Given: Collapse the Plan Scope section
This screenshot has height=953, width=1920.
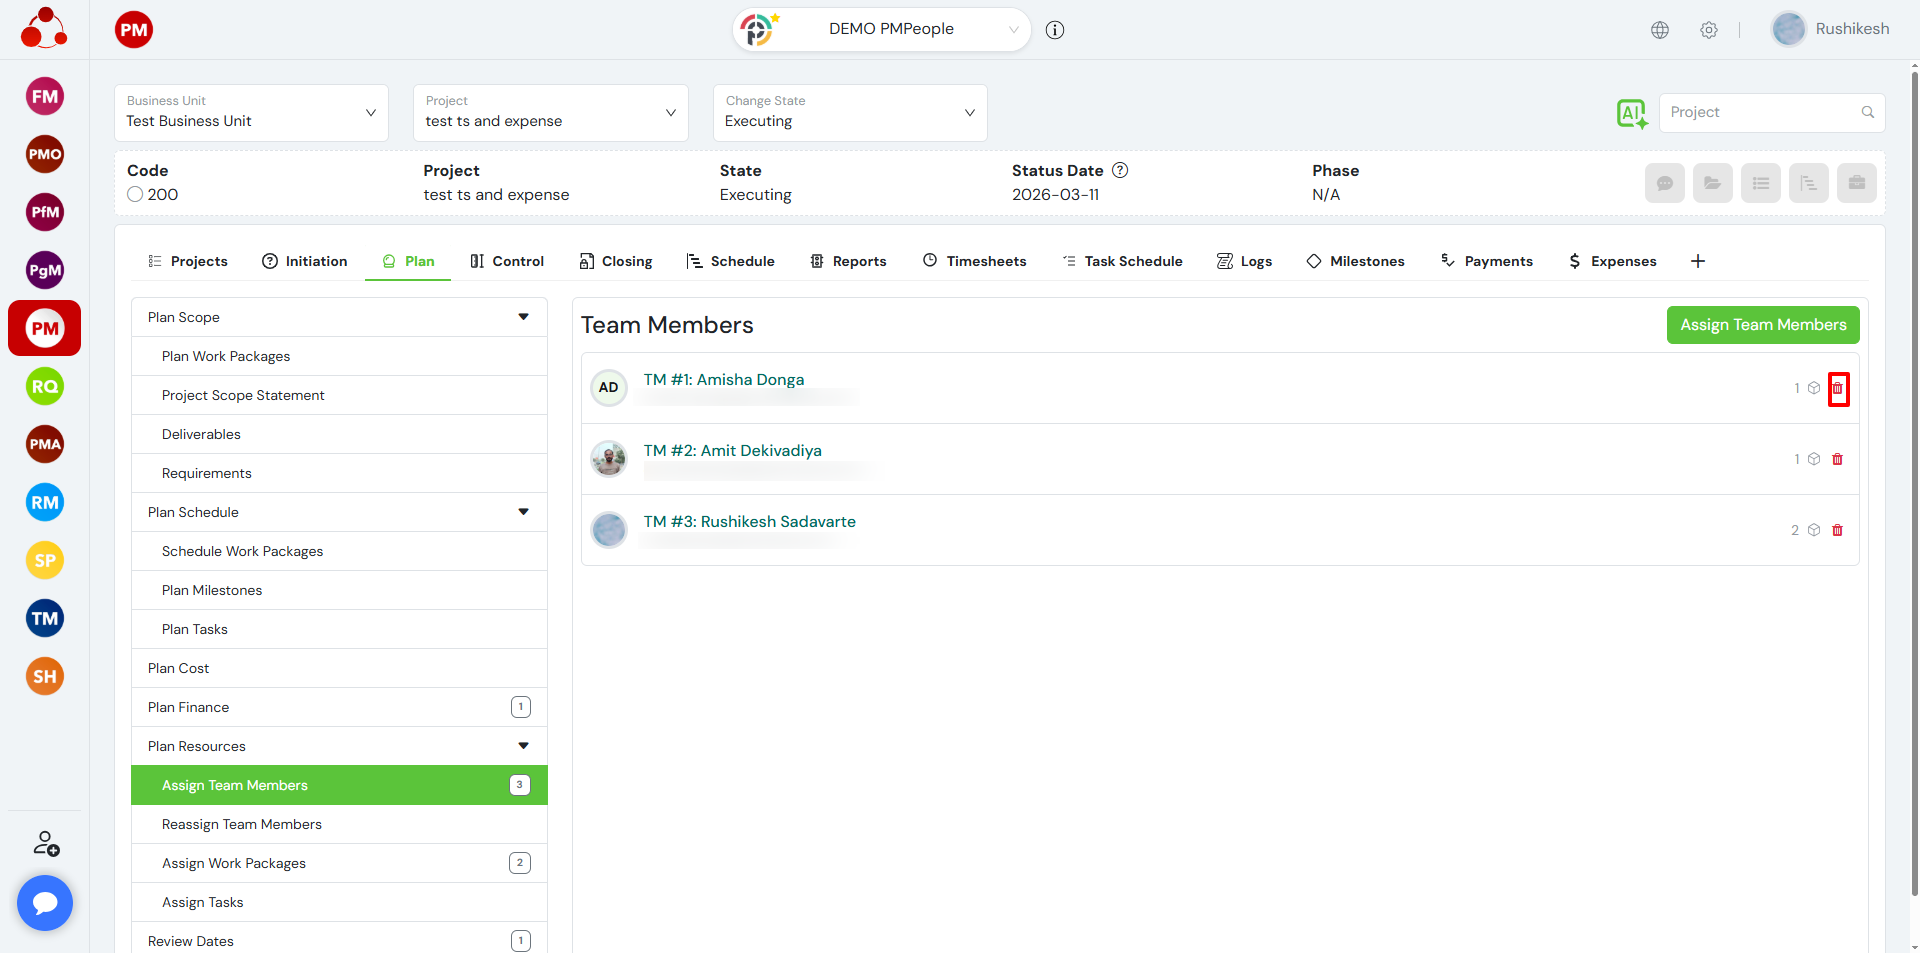Looking at the screenshot, I should click(x=523, y=317).
